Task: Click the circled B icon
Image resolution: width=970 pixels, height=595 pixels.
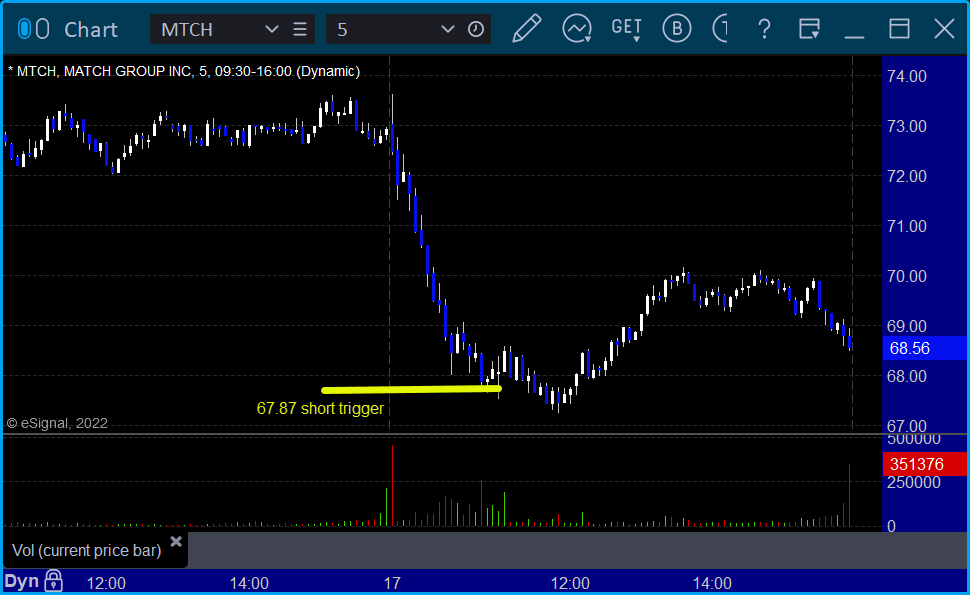Action: (x=677, y=28)
